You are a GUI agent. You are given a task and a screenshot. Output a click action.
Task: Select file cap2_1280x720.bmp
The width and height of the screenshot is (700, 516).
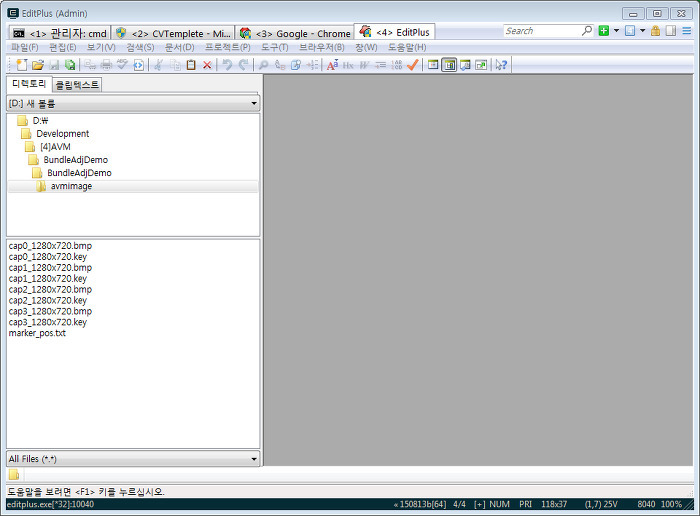[x=50, y=290]
